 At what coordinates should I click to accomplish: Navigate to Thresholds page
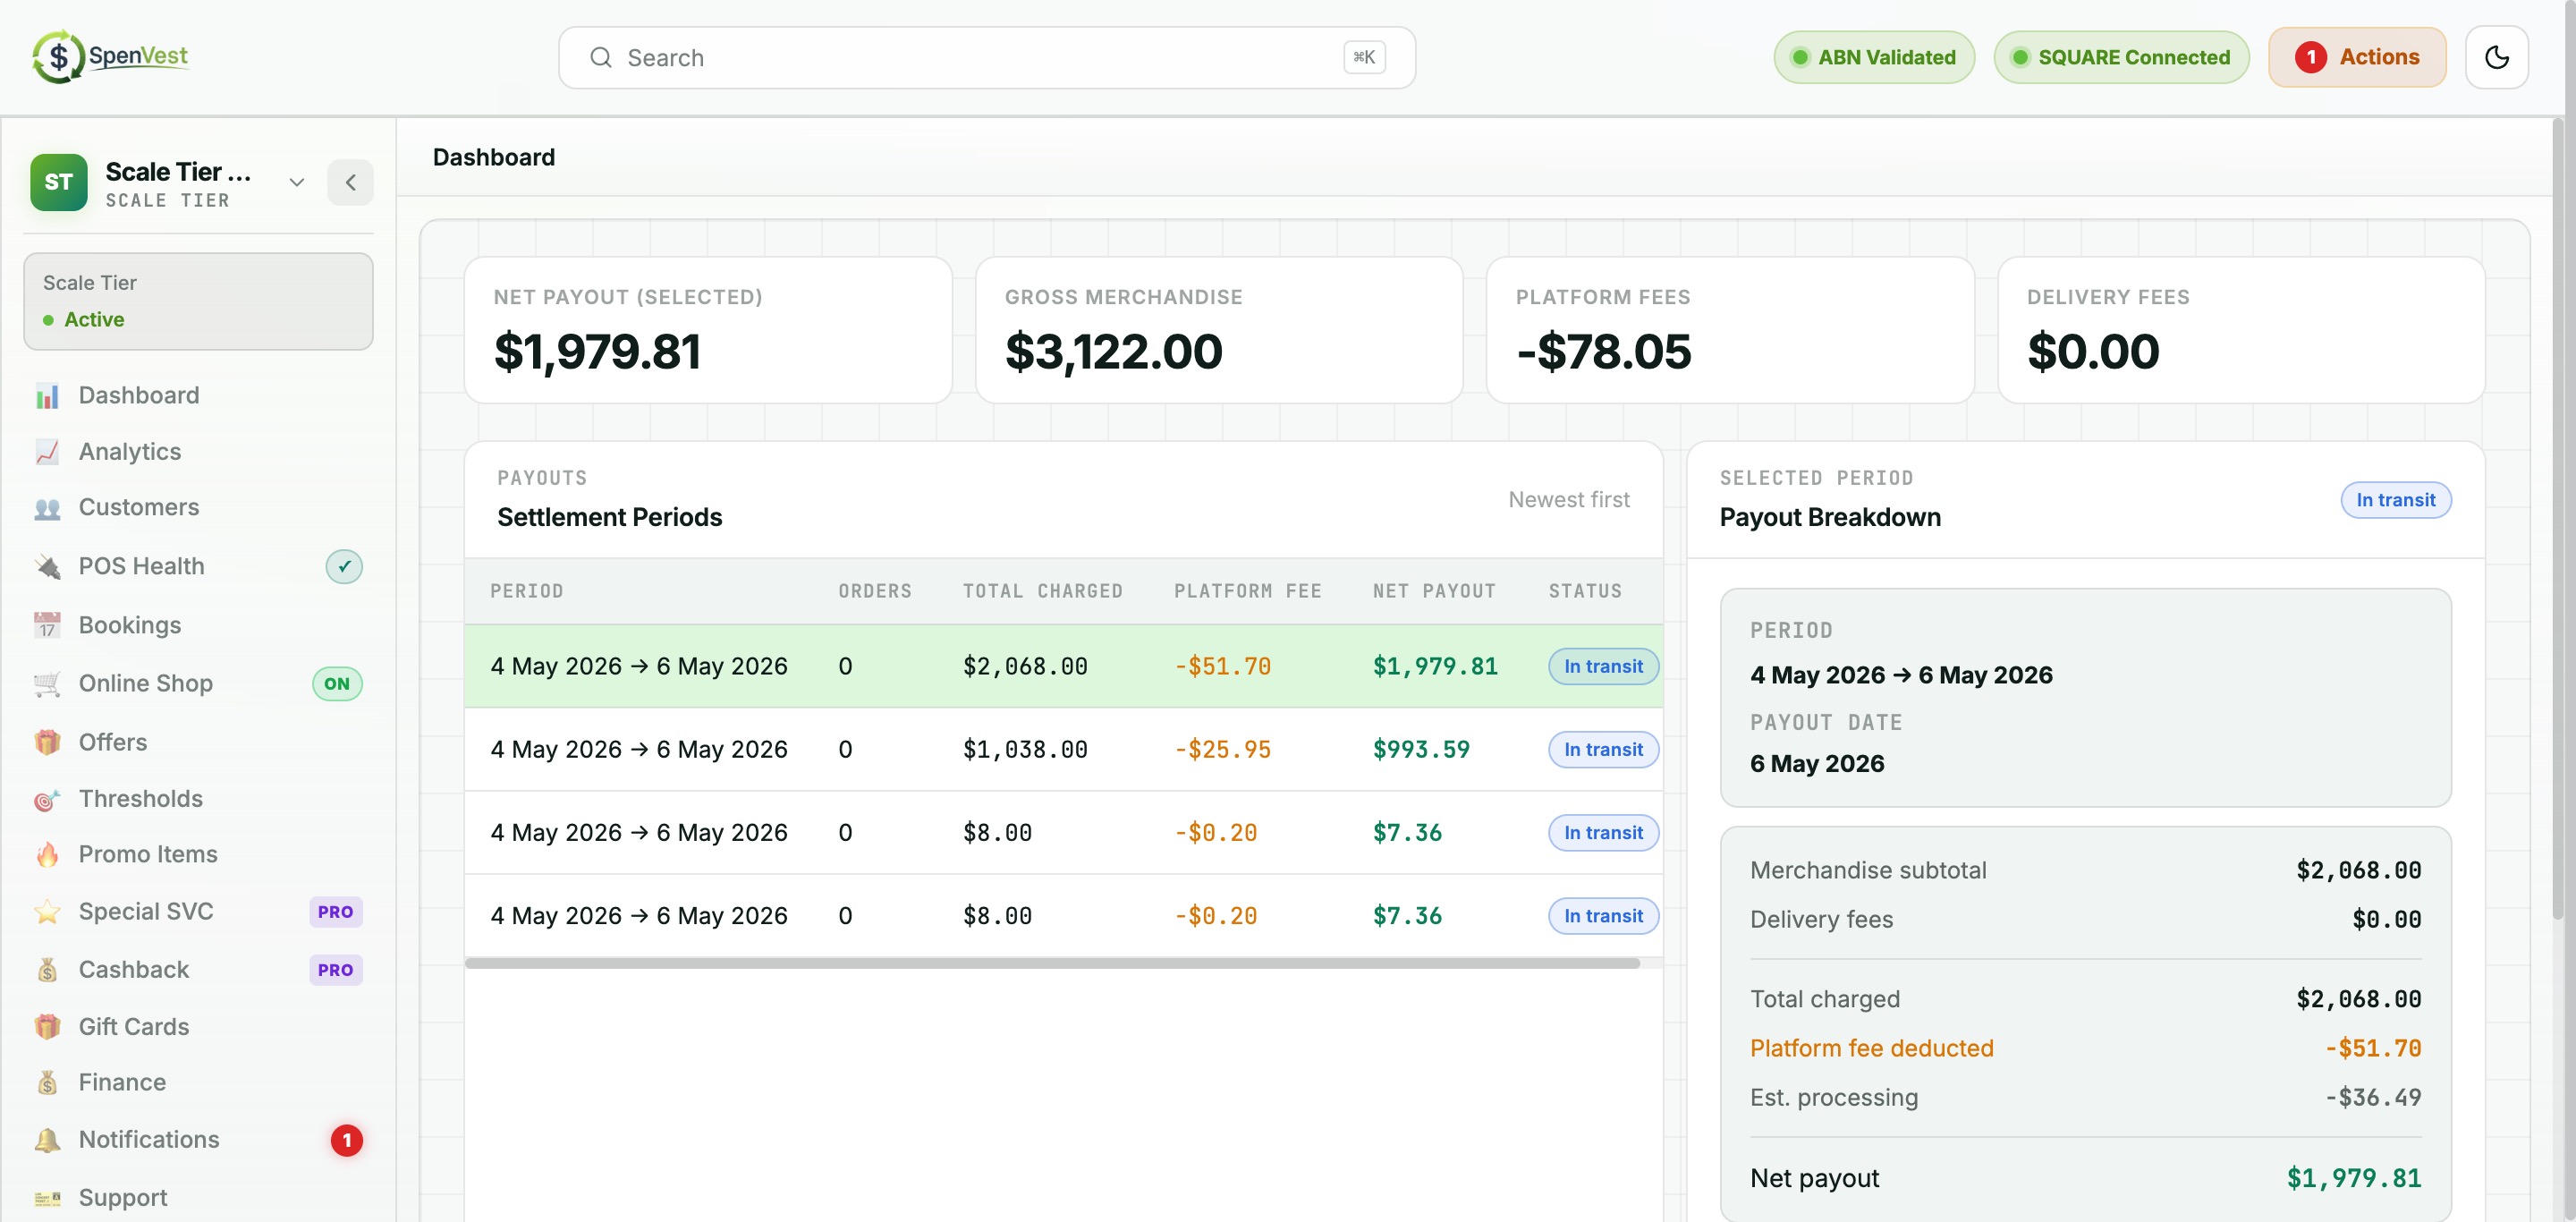click(x=198, y=799)
